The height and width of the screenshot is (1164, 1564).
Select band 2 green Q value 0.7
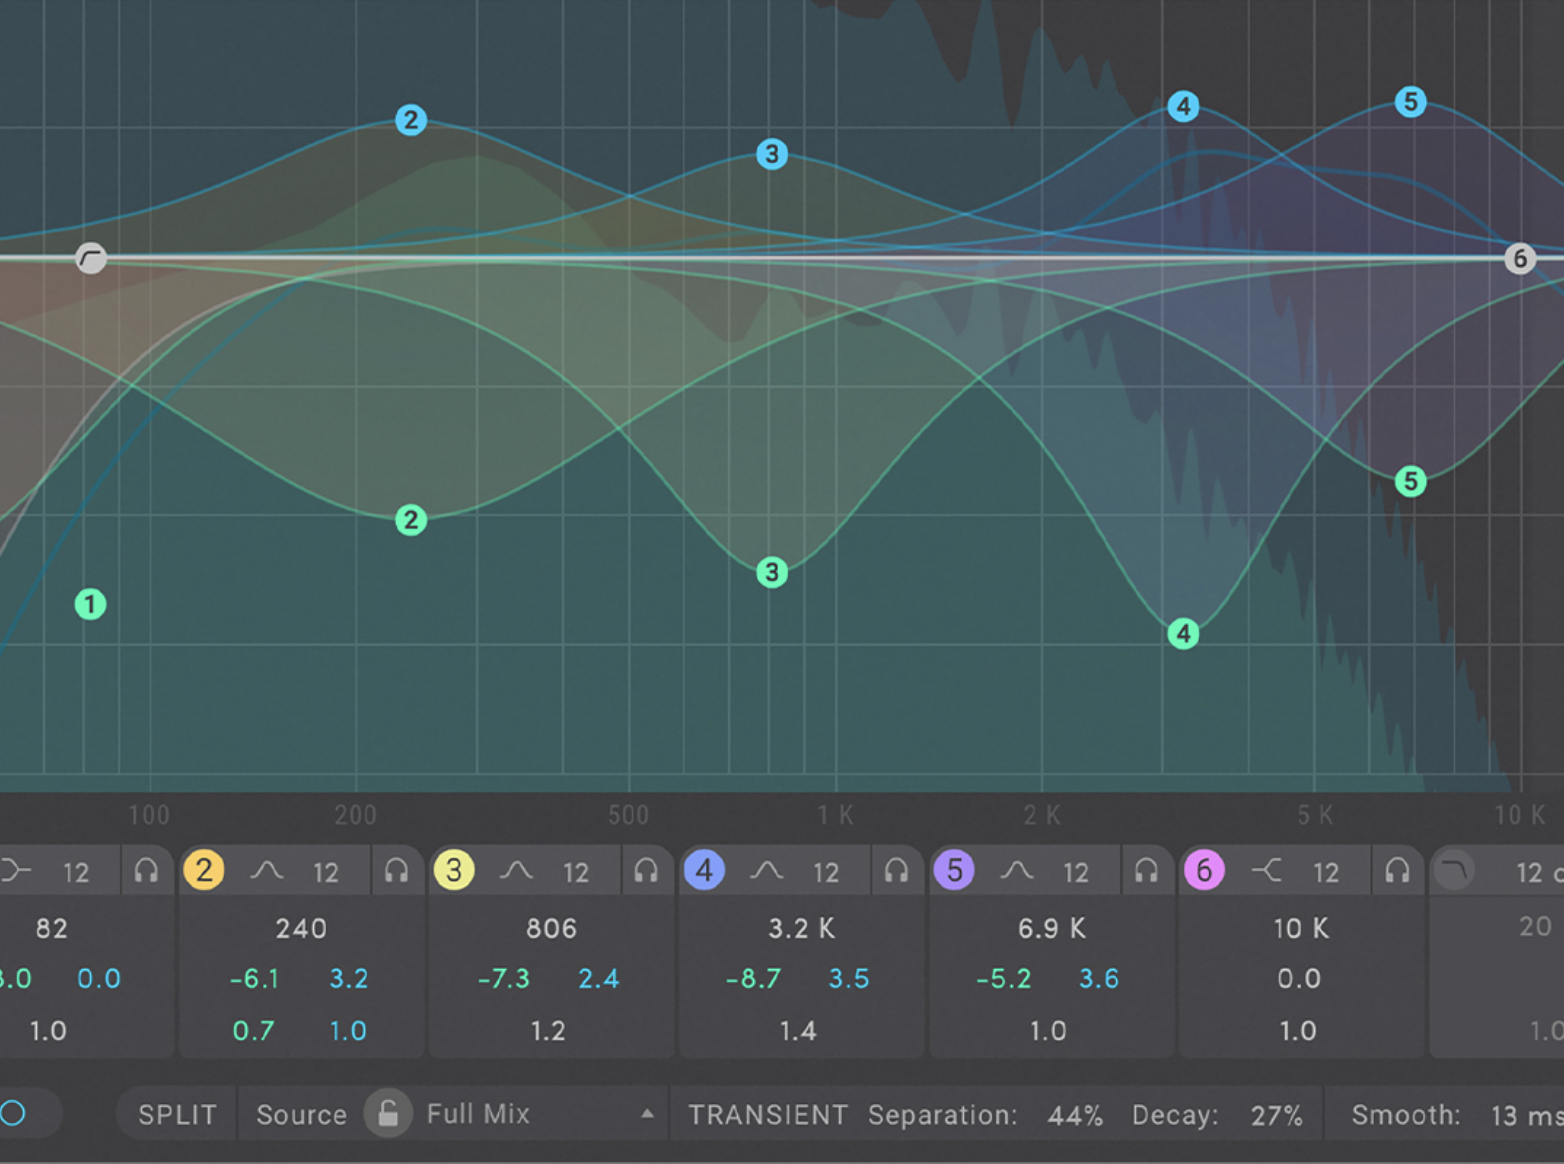(253, 1031)
